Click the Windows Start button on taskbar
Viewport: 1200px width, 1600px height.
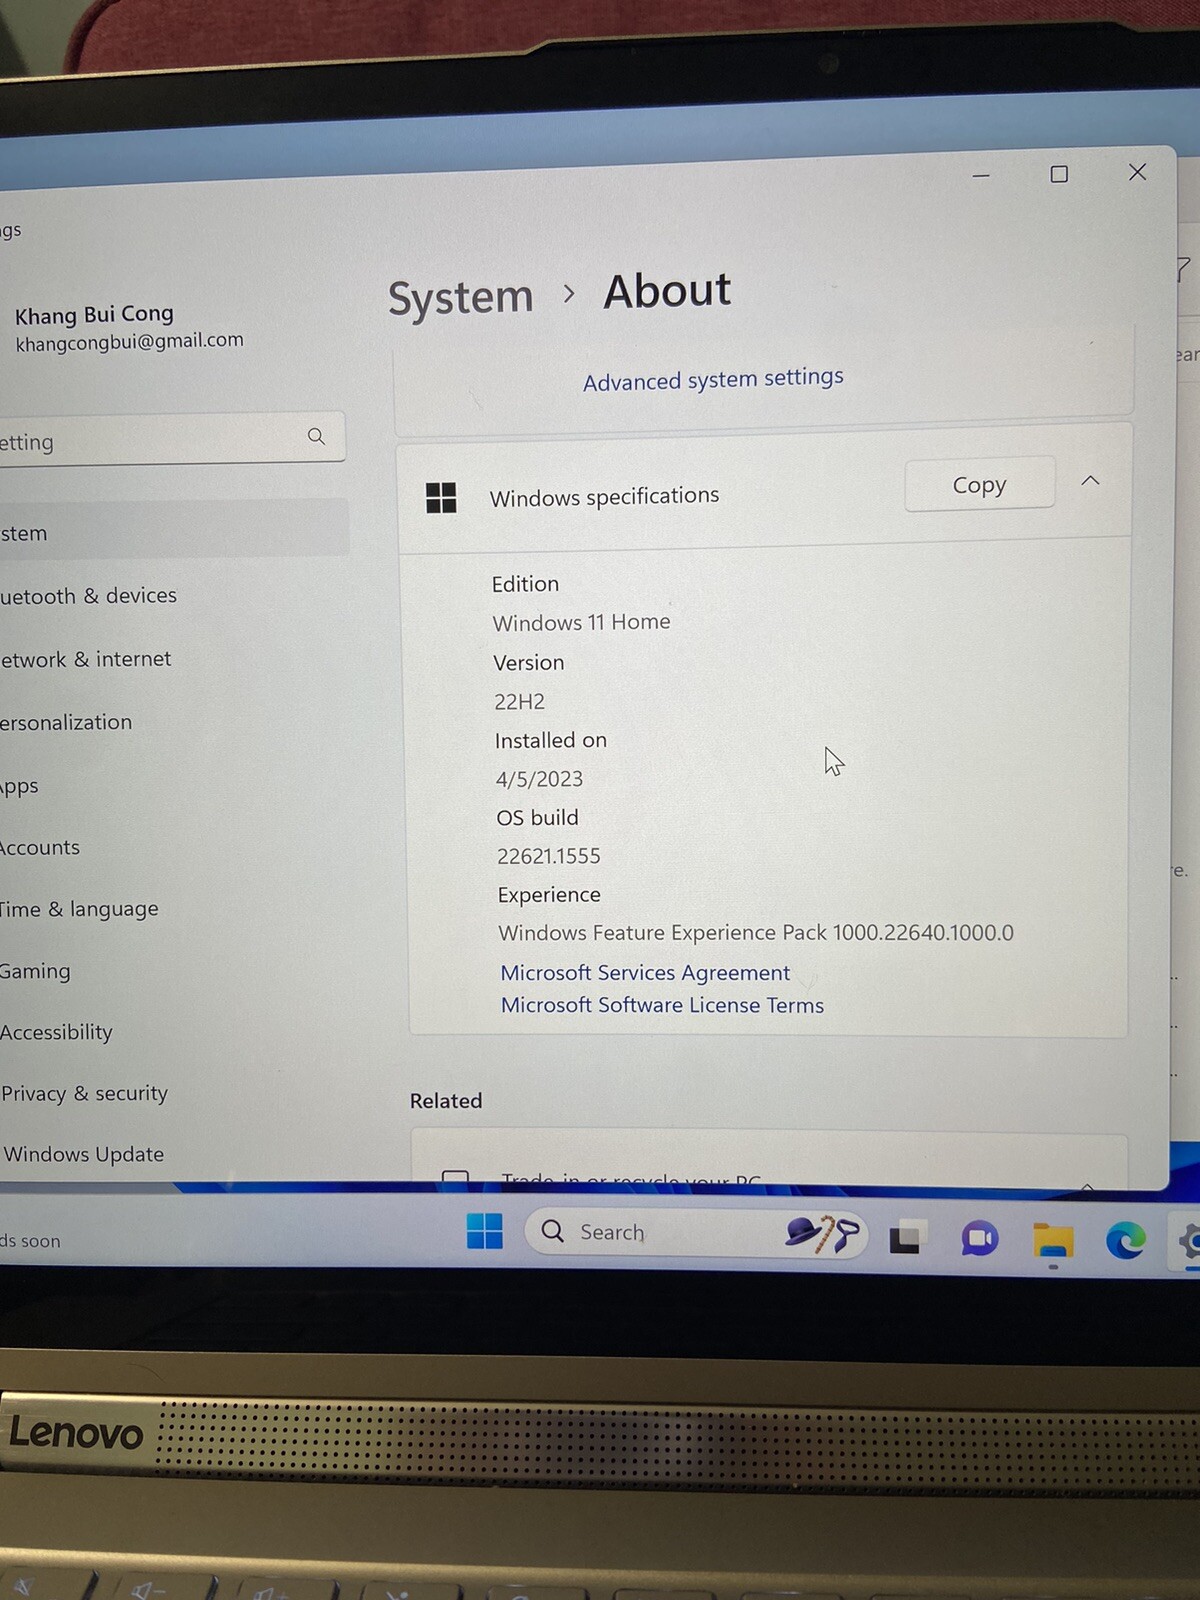[485, 1231]
